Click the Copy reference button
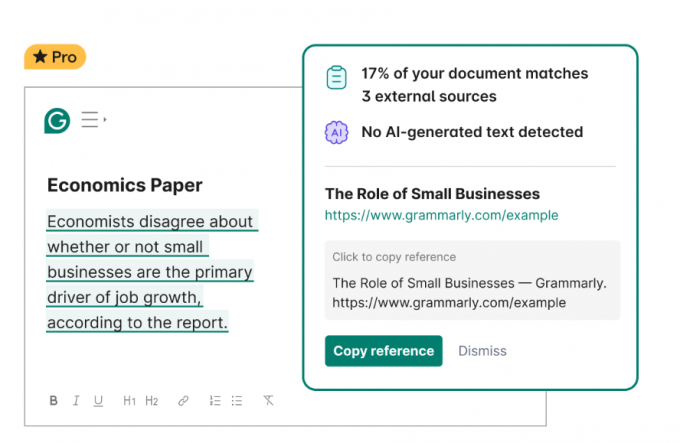 point(384,351)
